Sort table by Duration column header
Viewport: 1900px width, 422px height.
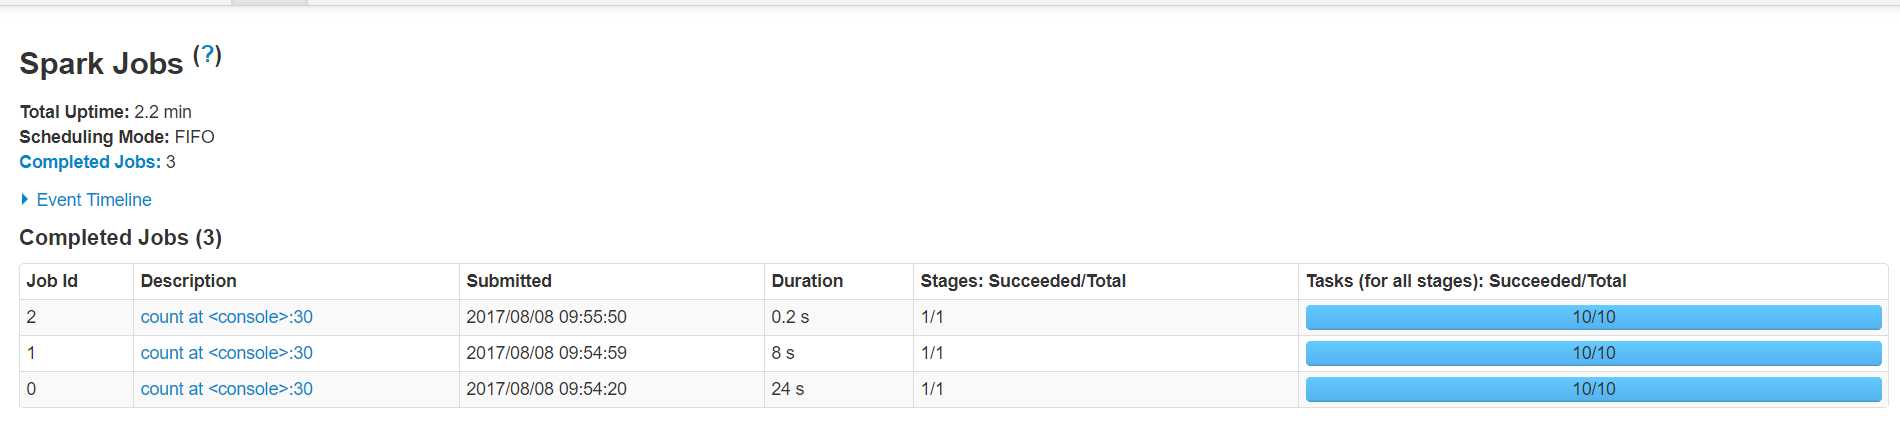807,281
